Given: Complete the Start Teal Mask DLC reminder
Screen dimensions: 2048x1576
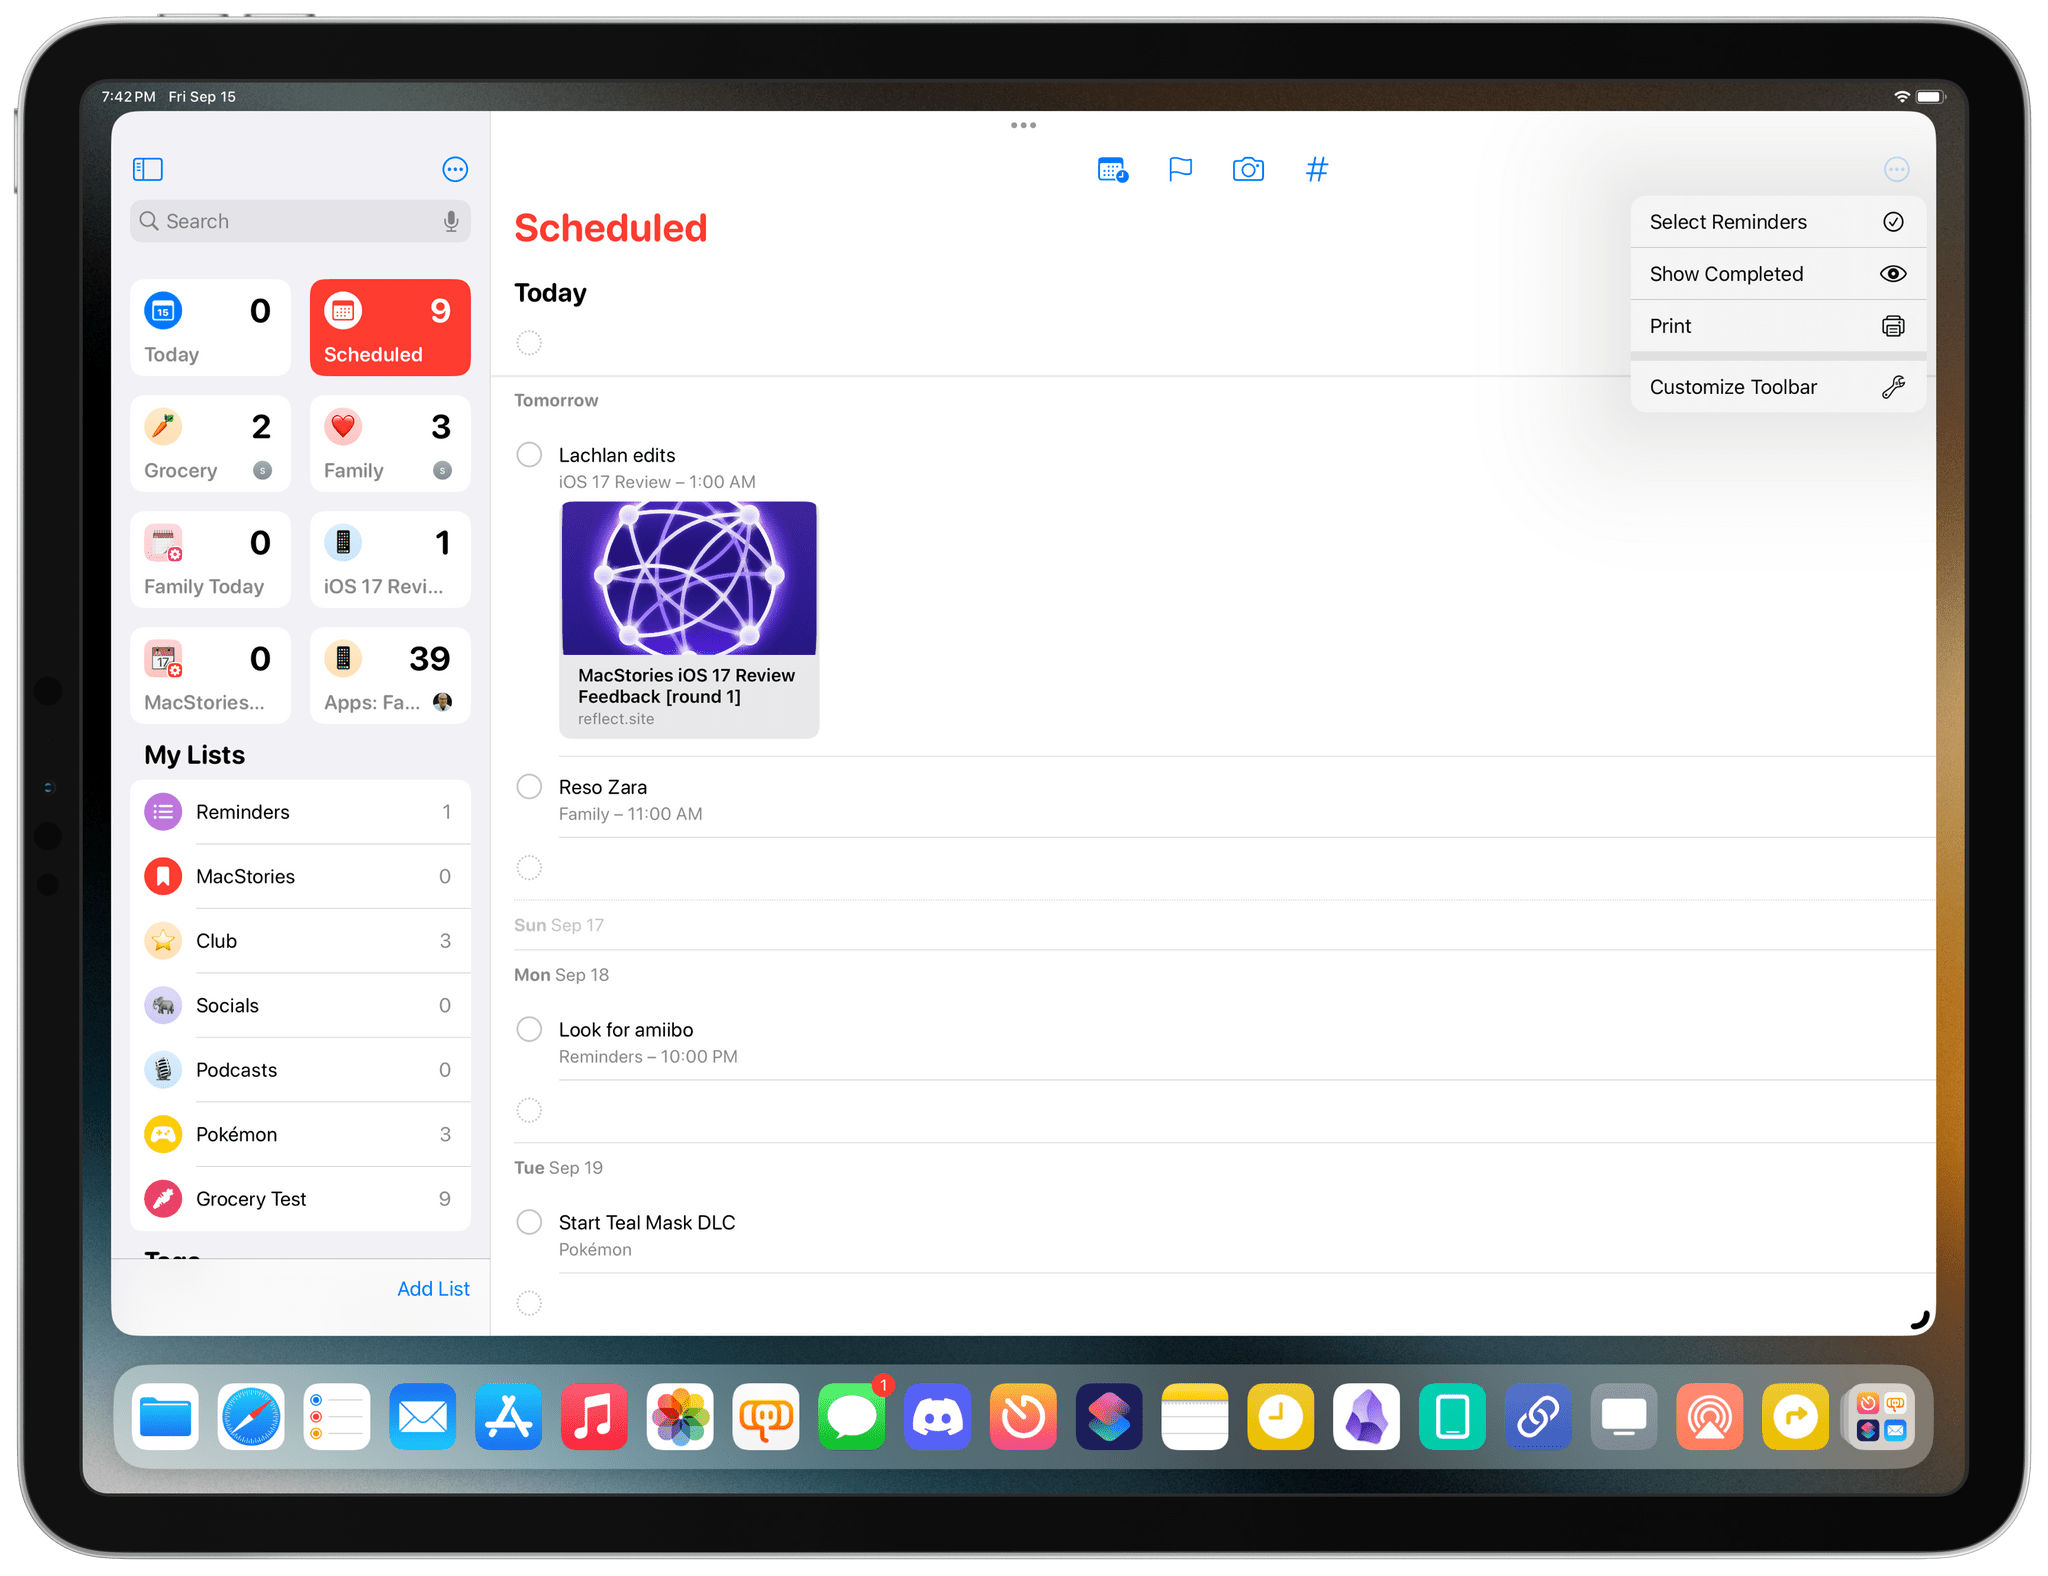Looking at the screenshot, I should click(529, 1222).
